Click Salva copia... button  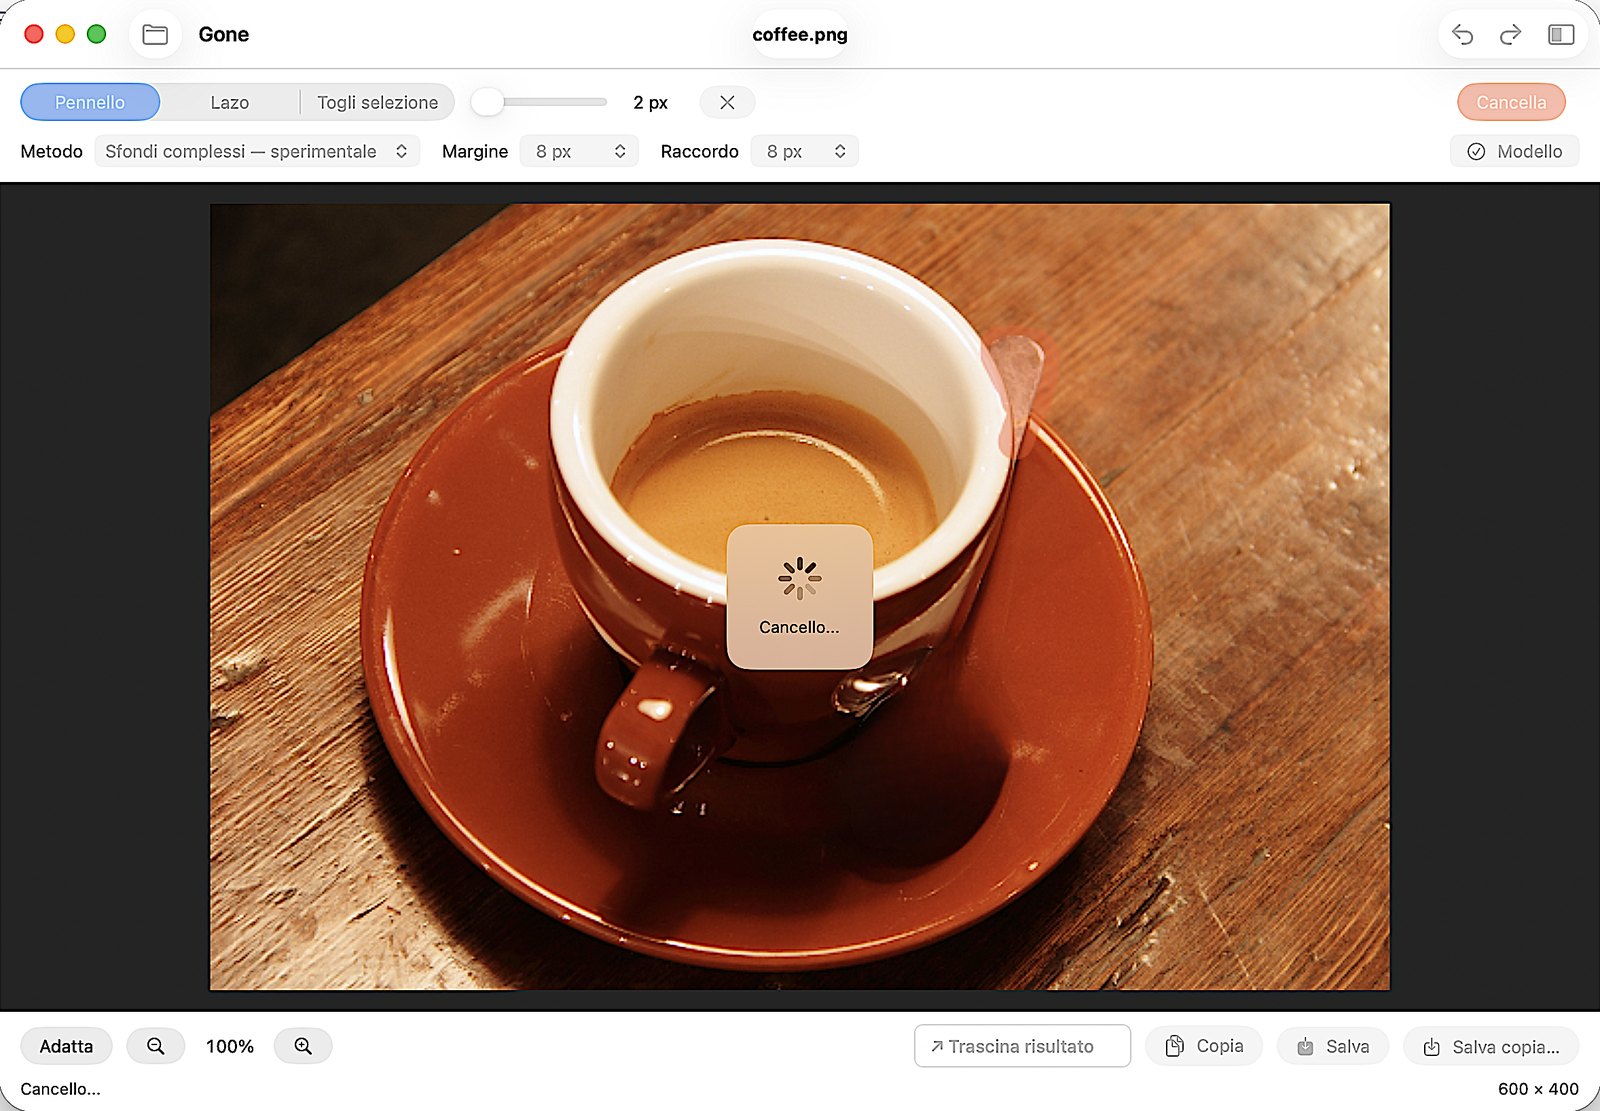click(x=1491, y=1046)
